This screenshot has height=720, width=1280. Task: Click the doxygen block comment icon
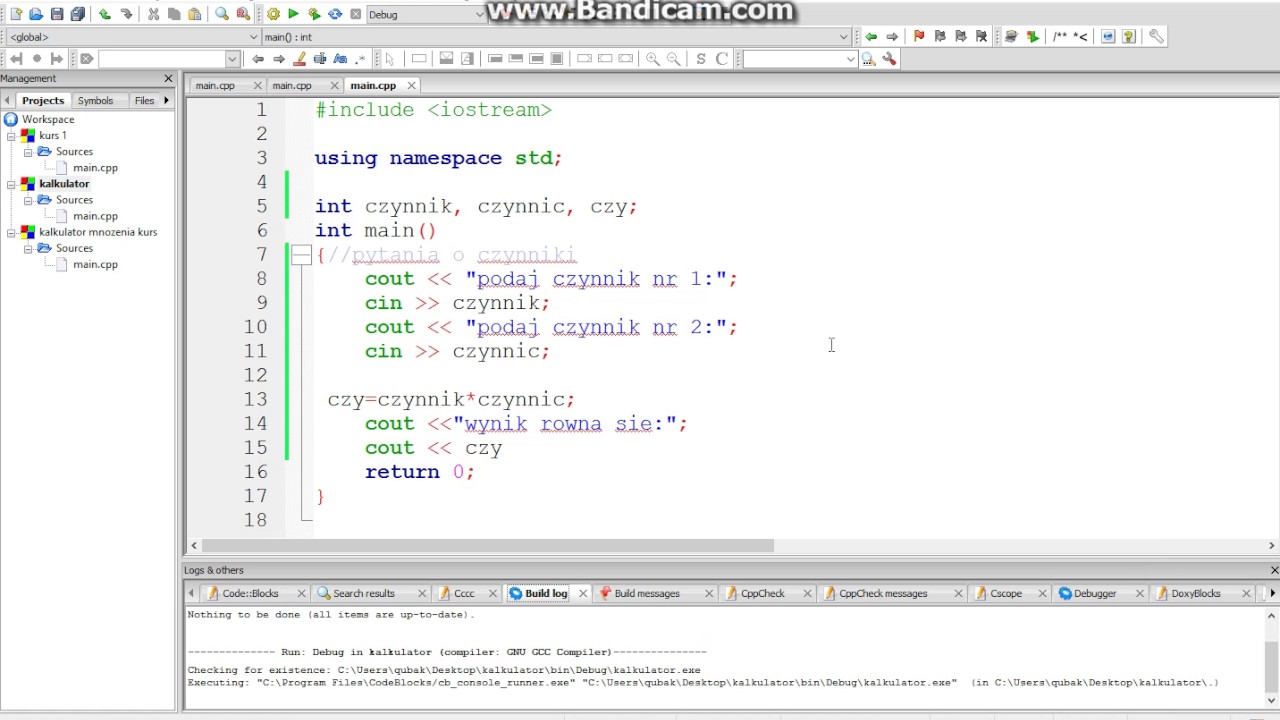[x=1059, y=37]
